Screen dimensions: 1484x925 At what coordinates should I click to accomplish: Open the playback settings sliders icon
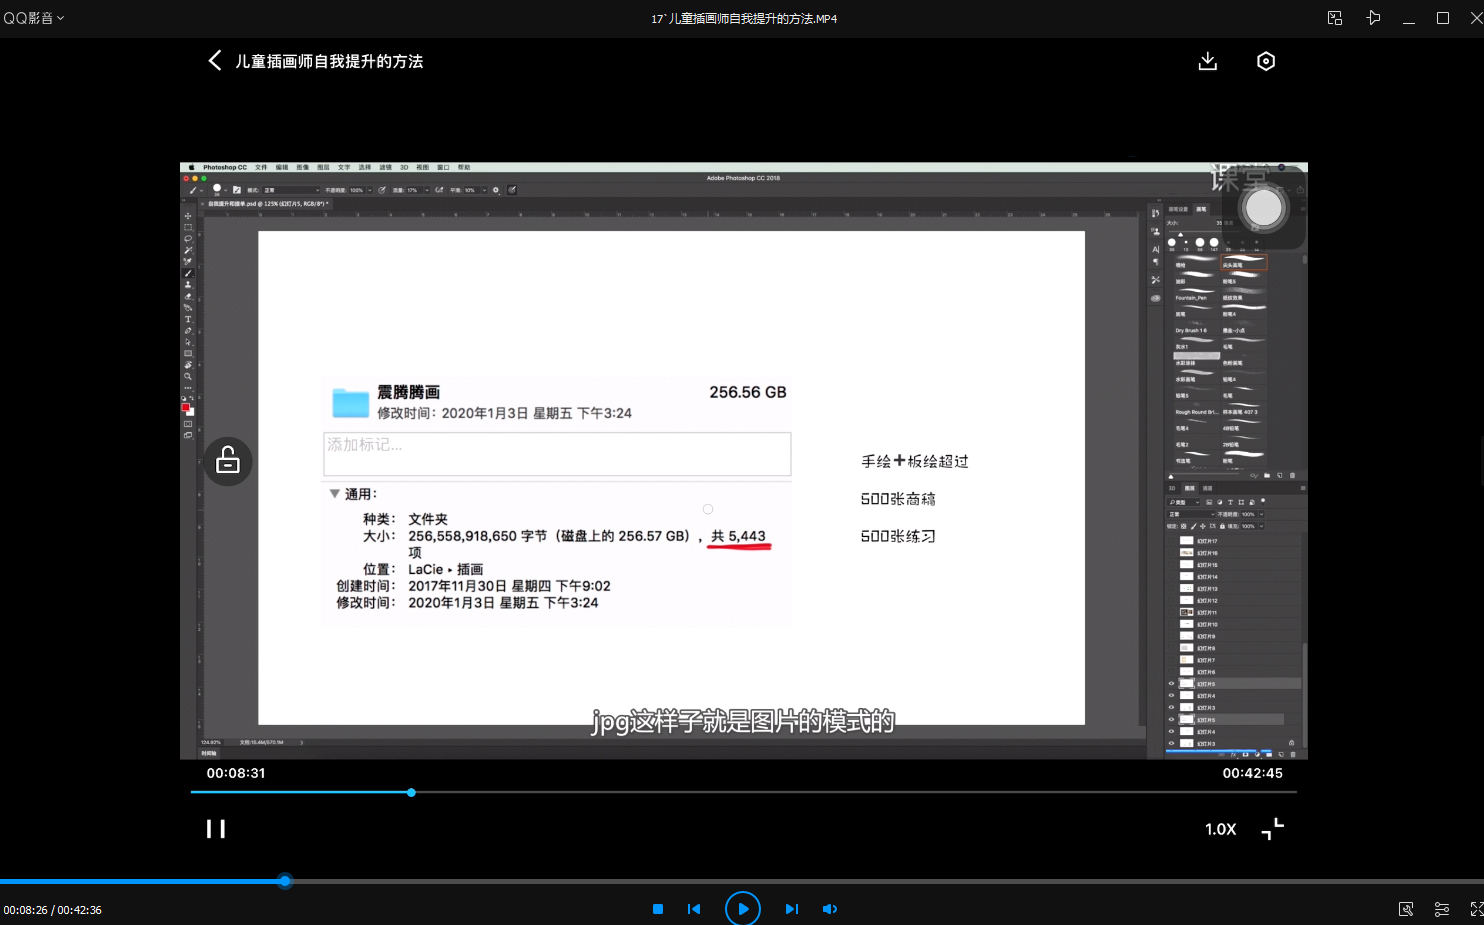click(1441, 909)
